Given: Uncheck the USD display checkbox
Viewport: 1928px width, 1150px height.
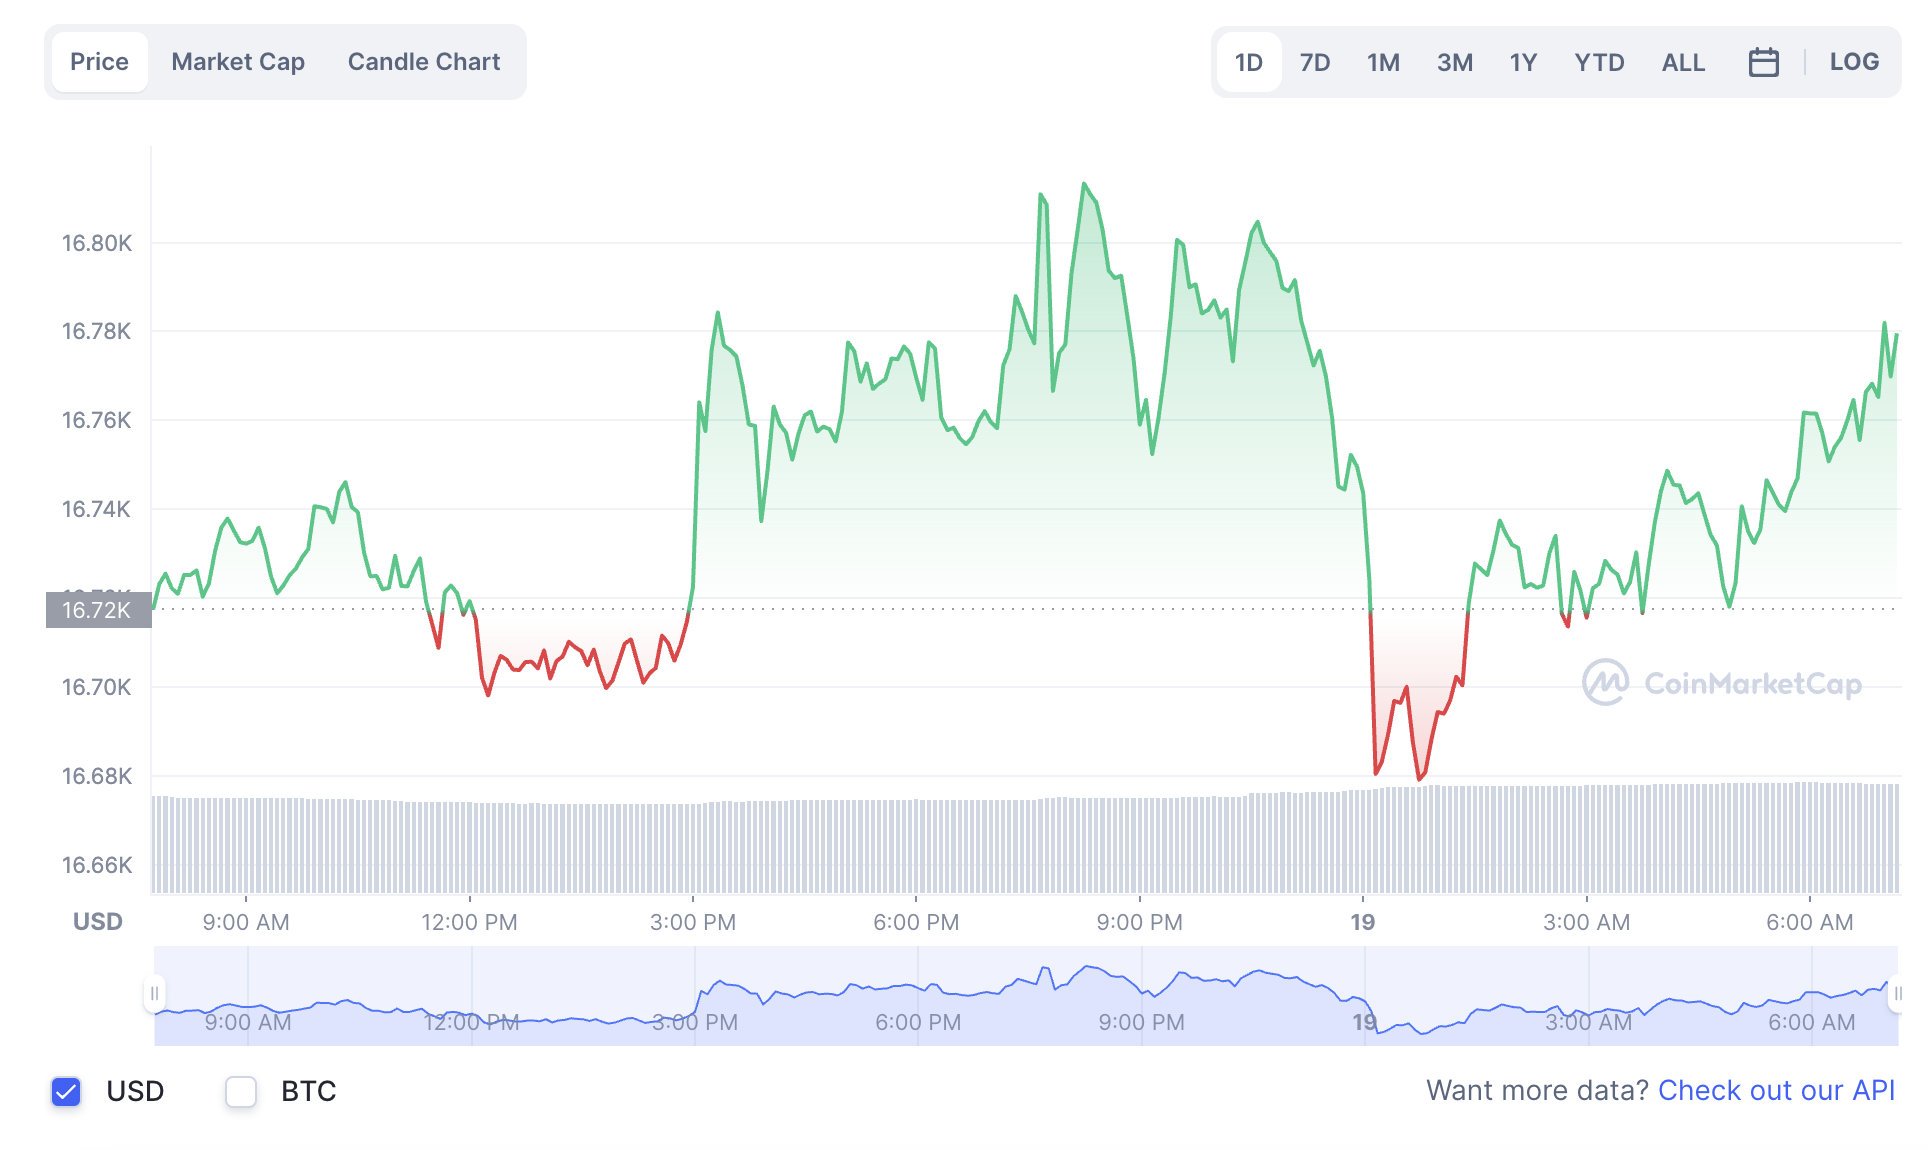Looking at the screenshot, I should pyautogui.click(x=65, y=1092).
